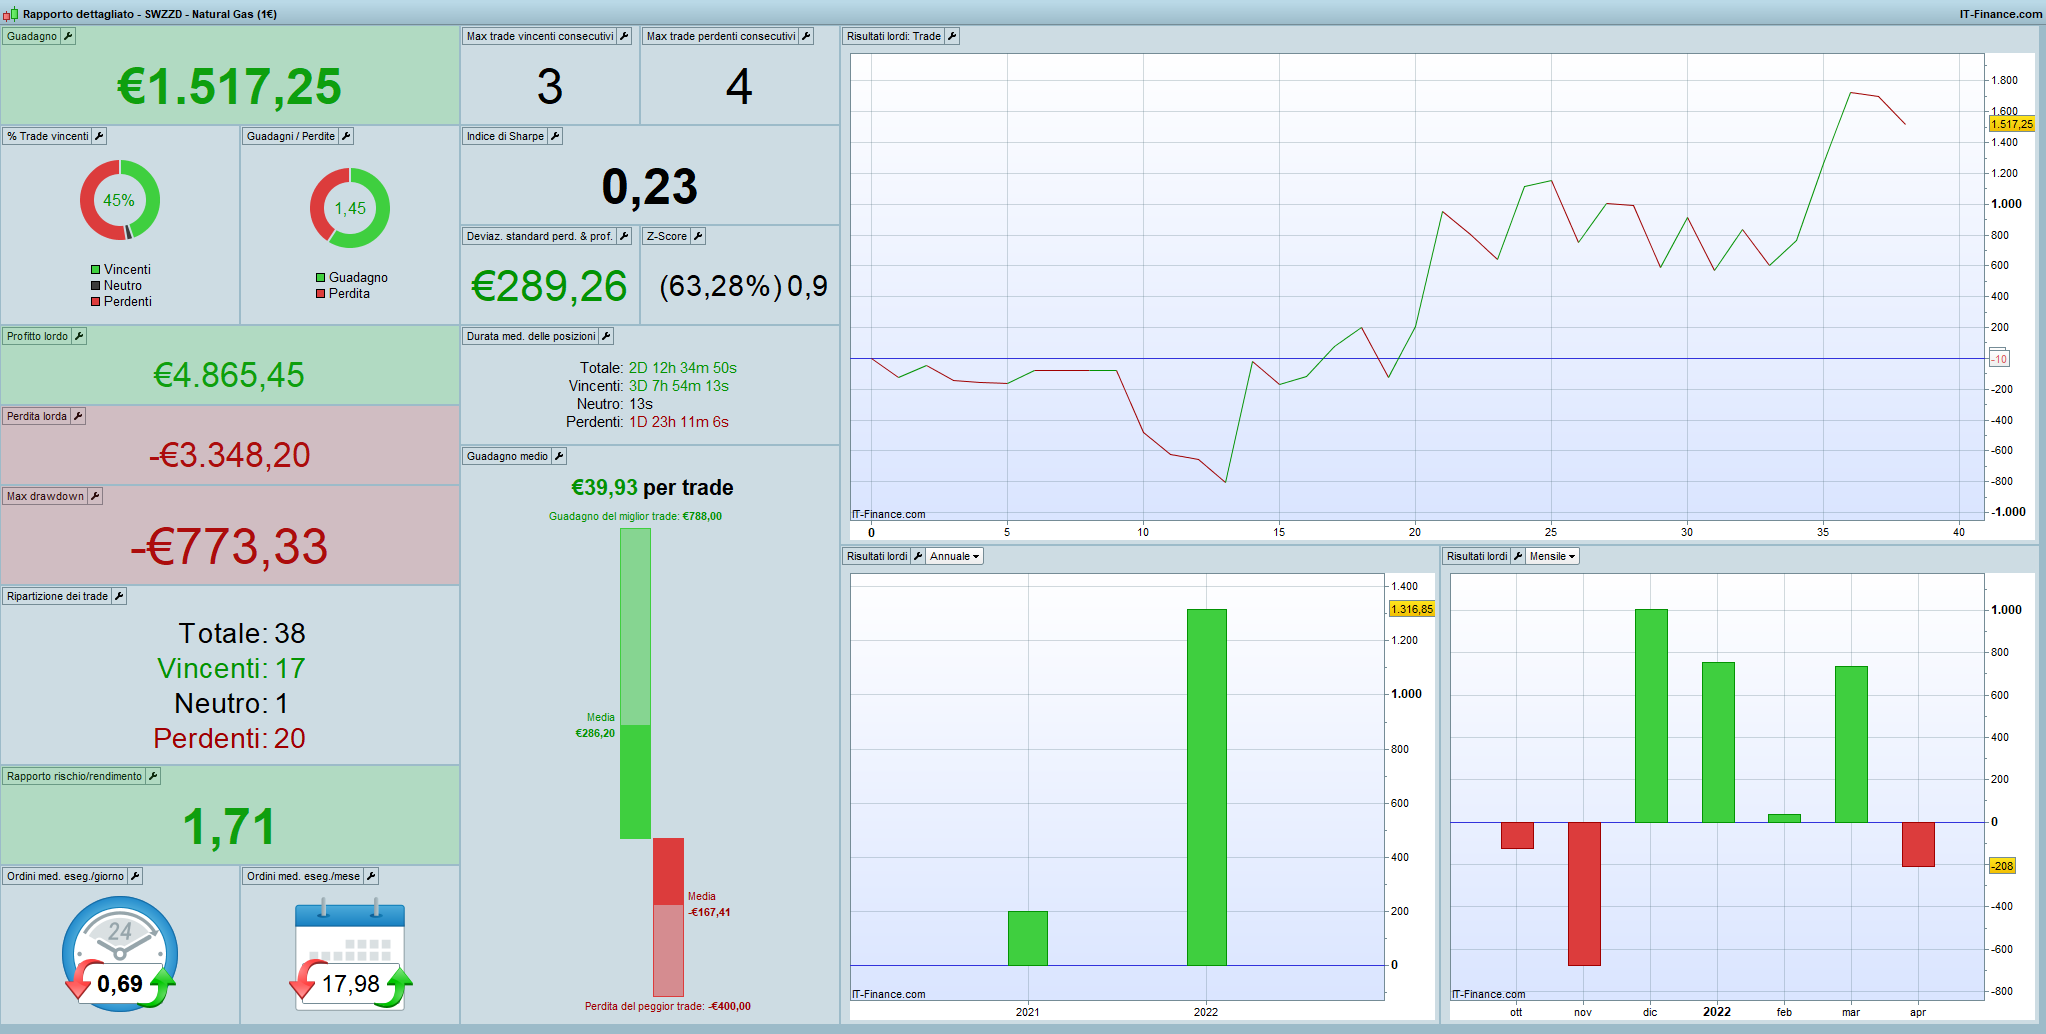The width and height of the screenshot is (2046, 1034).
Task: Open wrench for Max trade vincenti consecutivi
Action: click(624, 36)
